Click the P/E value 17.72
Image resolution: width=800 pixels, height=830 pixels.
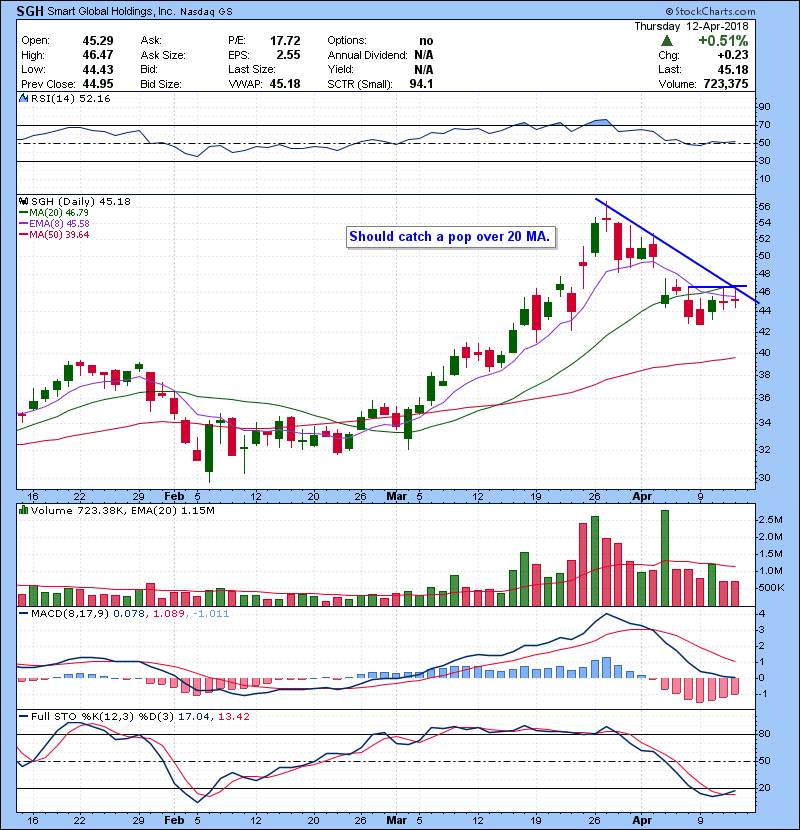pyautogui.click(x=285, y=41)
